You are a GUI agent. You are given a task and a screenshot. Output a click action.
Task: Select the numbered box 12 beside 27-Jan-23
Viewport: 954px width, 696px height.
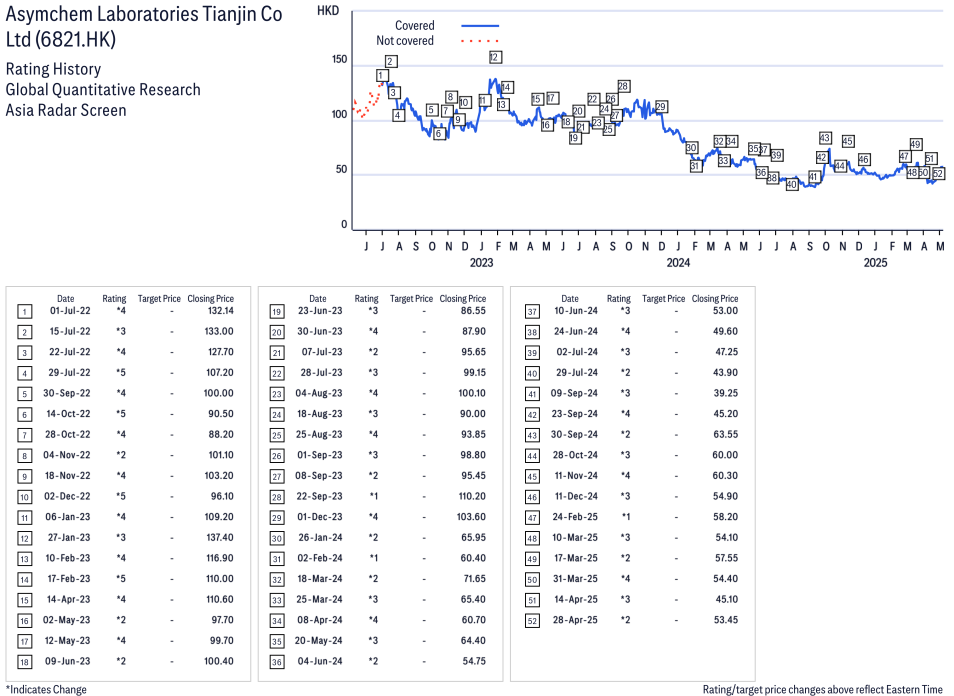click(x=24, y=539)
